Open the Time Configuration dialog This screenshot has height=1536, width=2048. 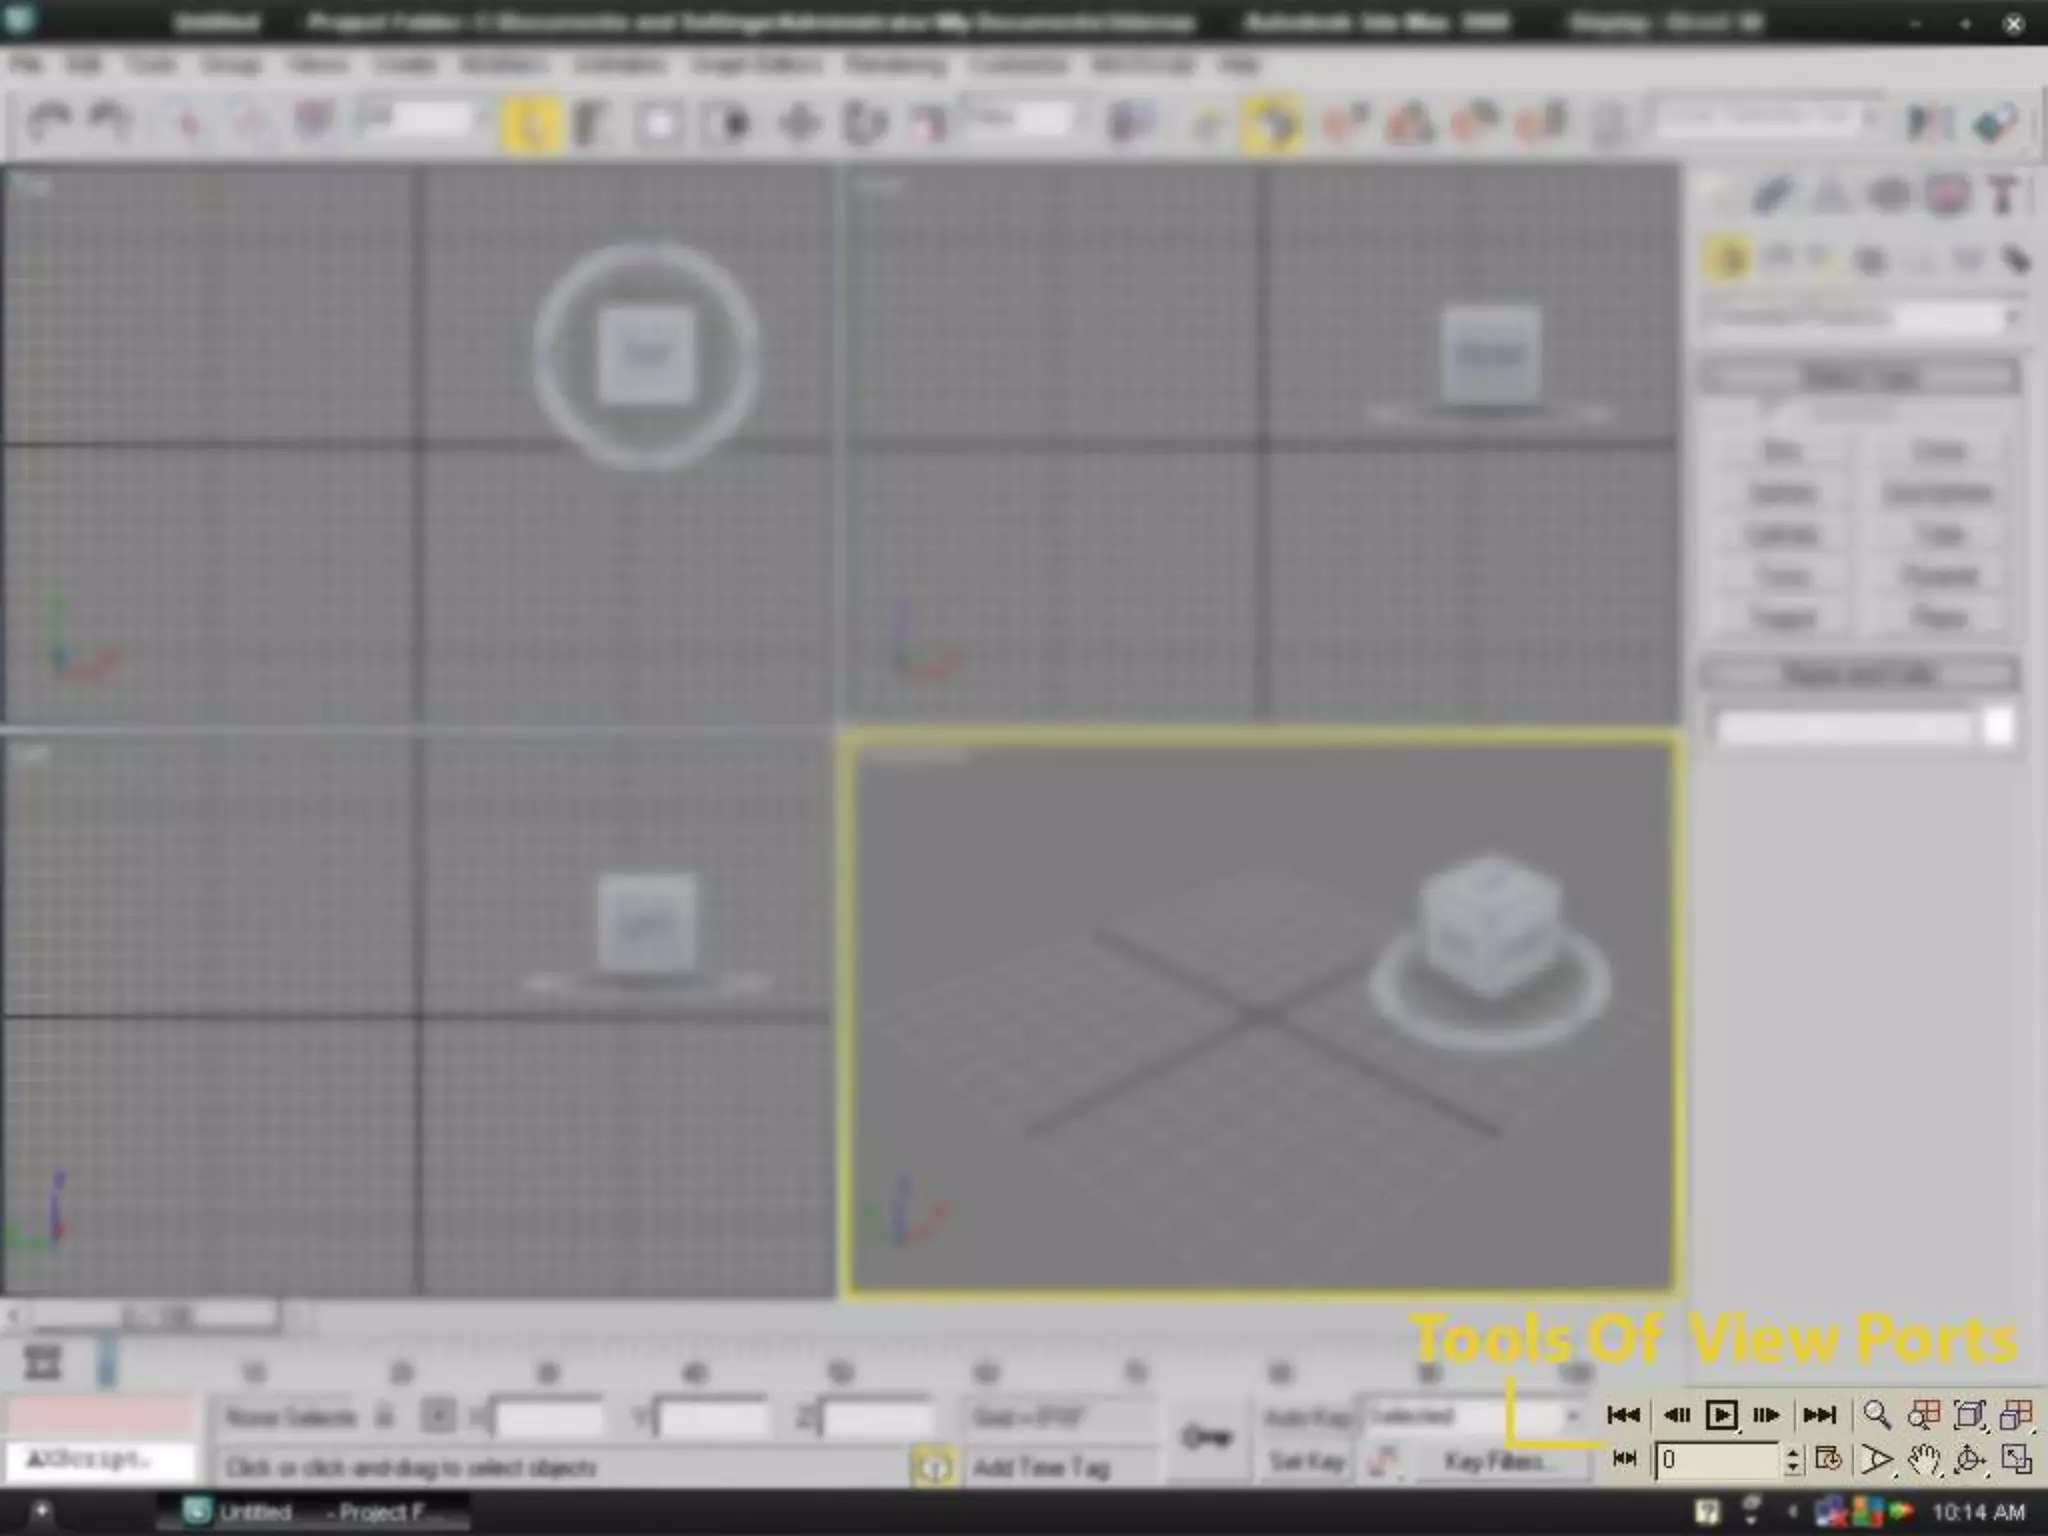(x=1829, y=1460)
